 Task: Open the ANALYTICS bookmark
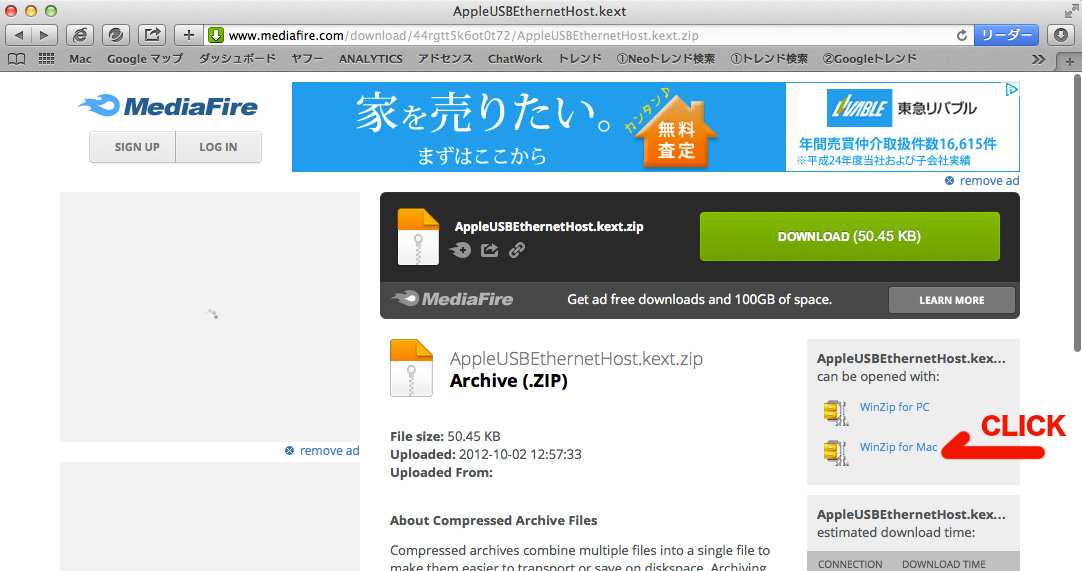371,59
